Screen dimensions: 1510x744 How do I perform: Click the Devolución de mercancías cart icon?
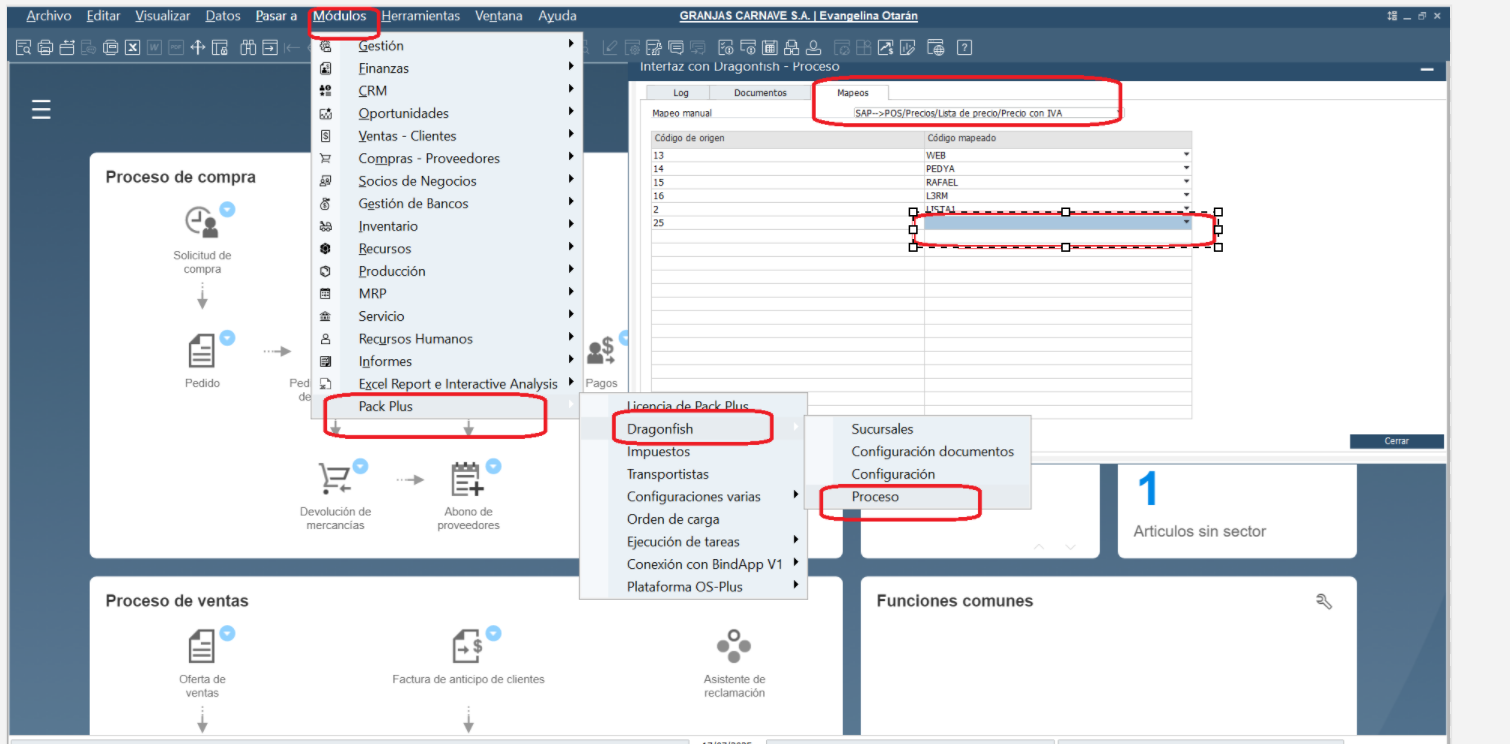(335, 478)
